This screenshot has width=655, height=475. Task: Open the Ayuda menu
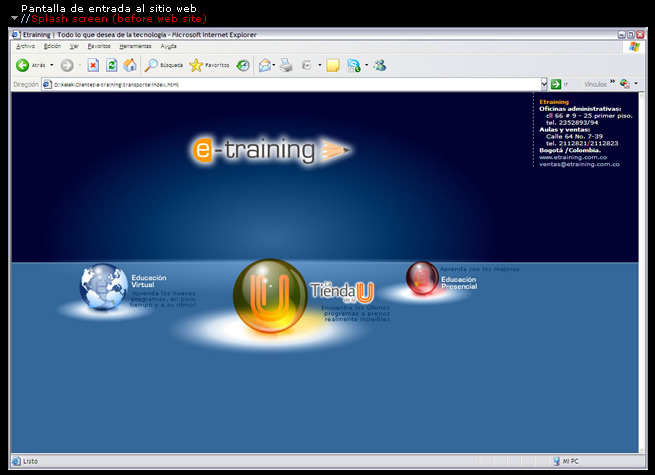(169, 46)
